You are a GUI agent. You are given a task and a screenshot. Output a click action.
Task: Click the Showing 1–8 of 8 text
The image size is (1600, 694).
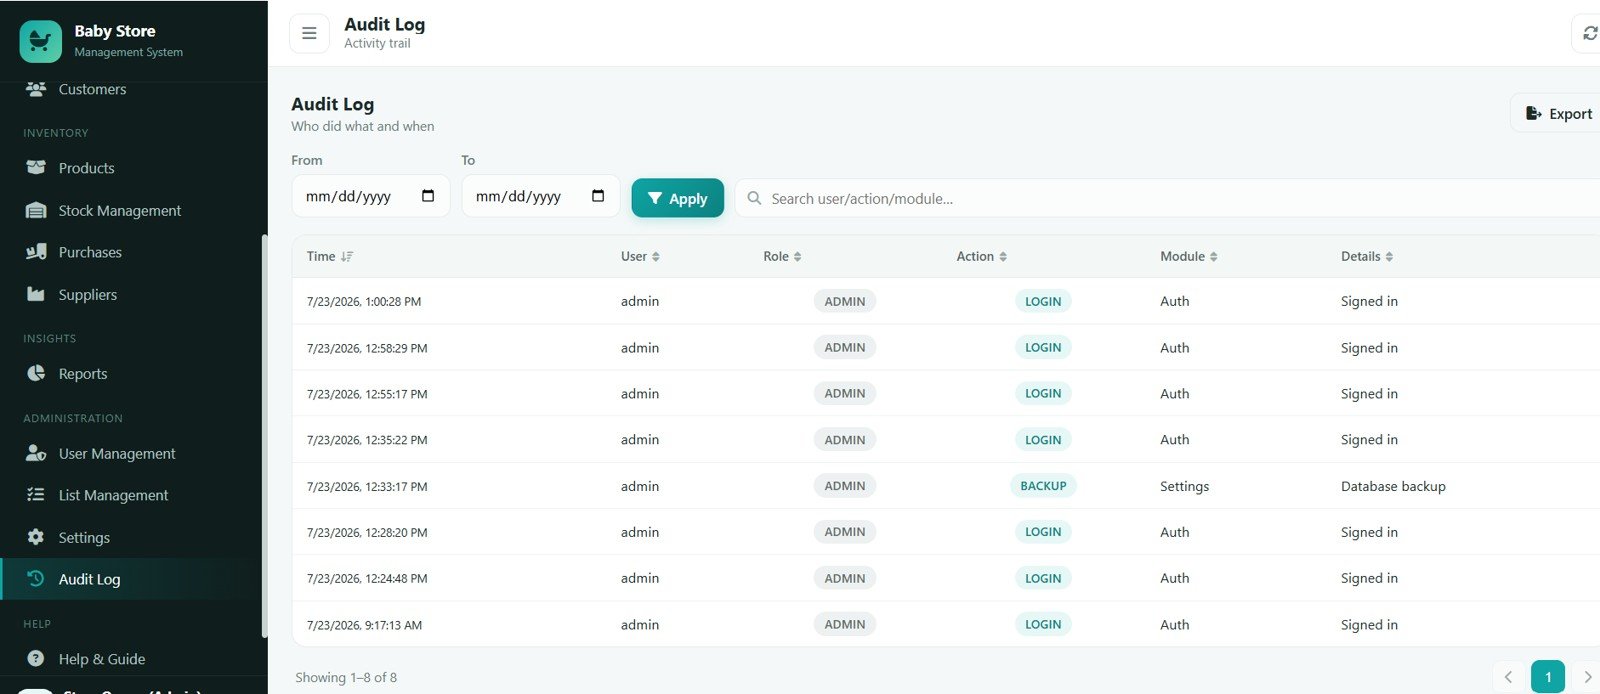(346, 677)
